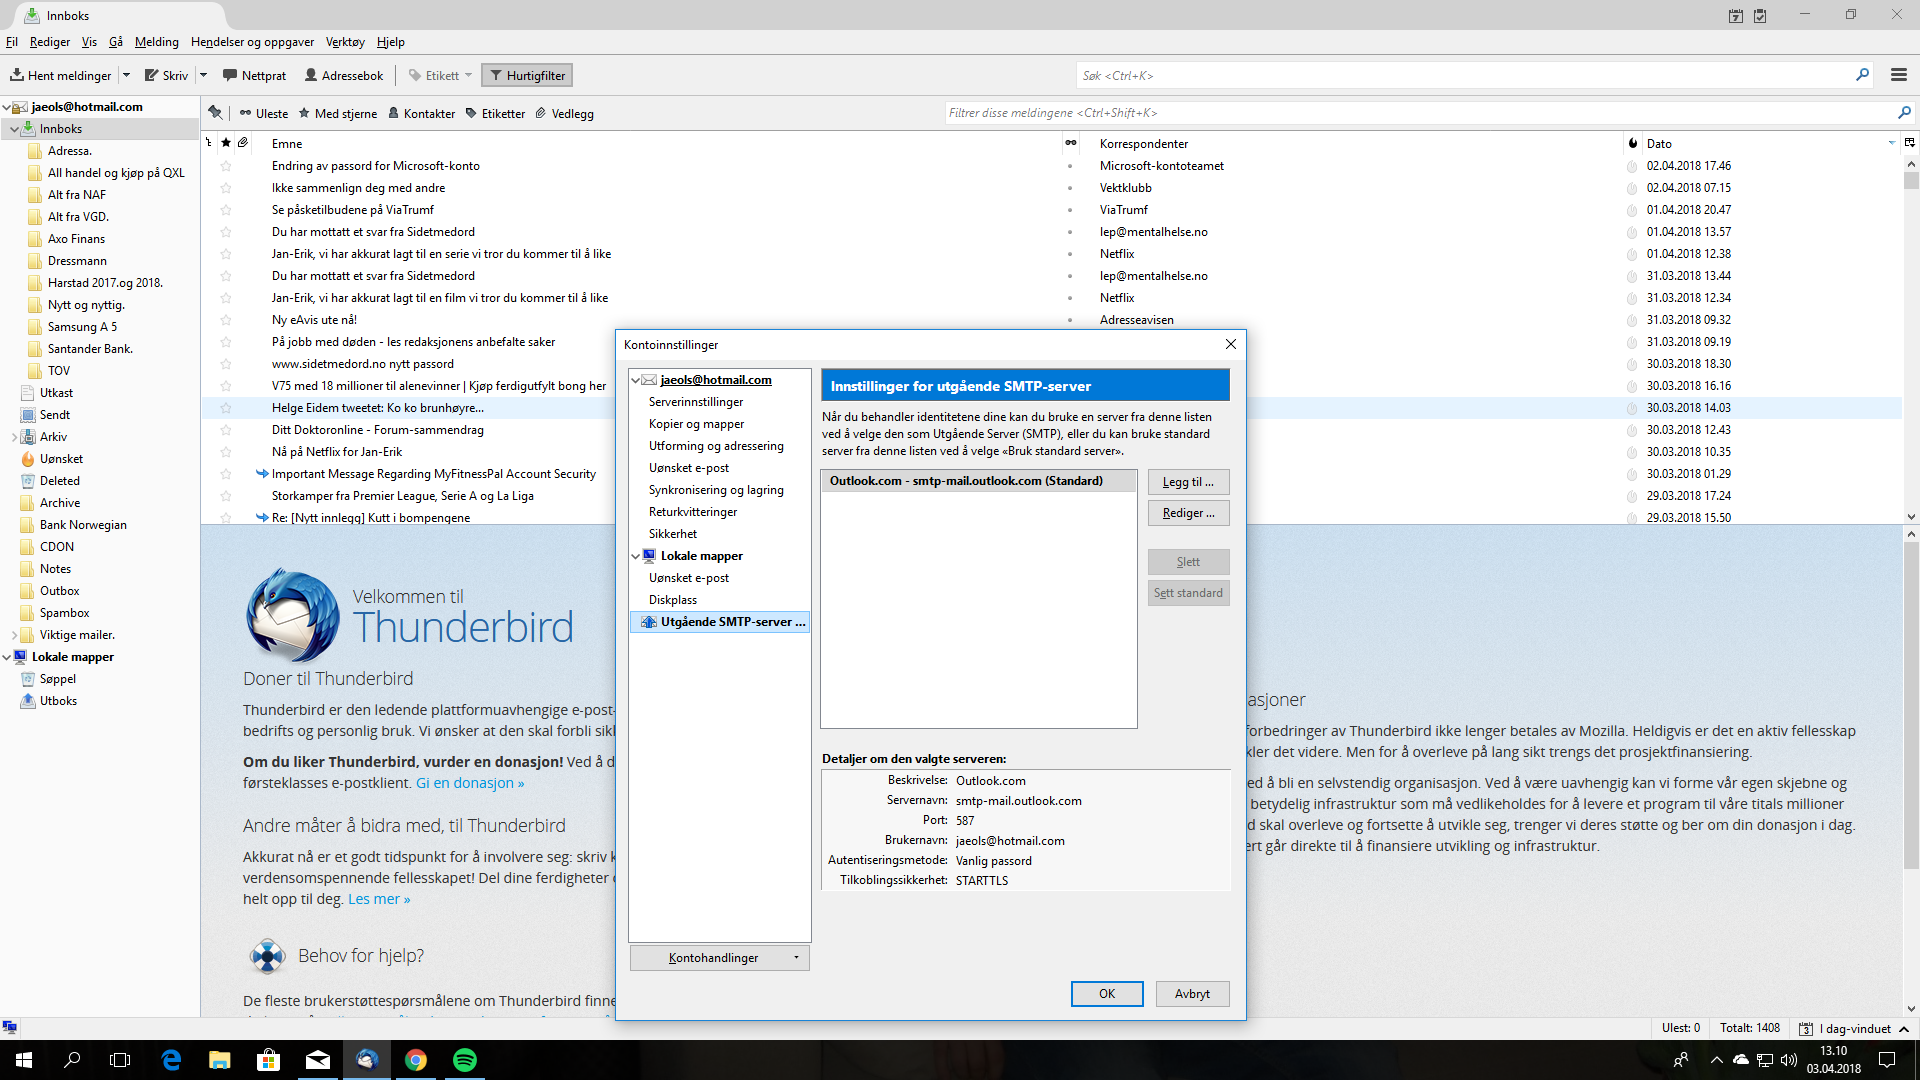Open the column picker icon
Screen dimensions: 1920x1080
(1909, 143)
